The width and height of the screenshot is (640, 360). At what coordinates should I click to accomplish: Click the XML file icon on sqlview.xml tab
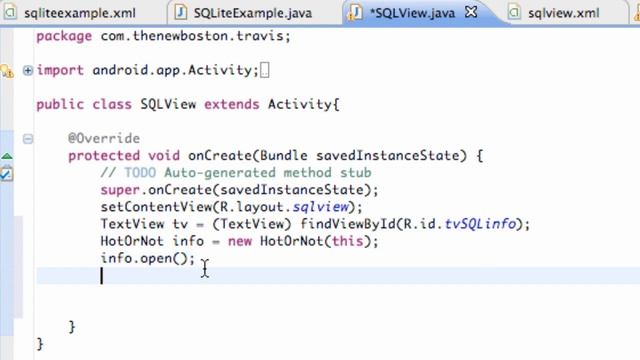514,13
